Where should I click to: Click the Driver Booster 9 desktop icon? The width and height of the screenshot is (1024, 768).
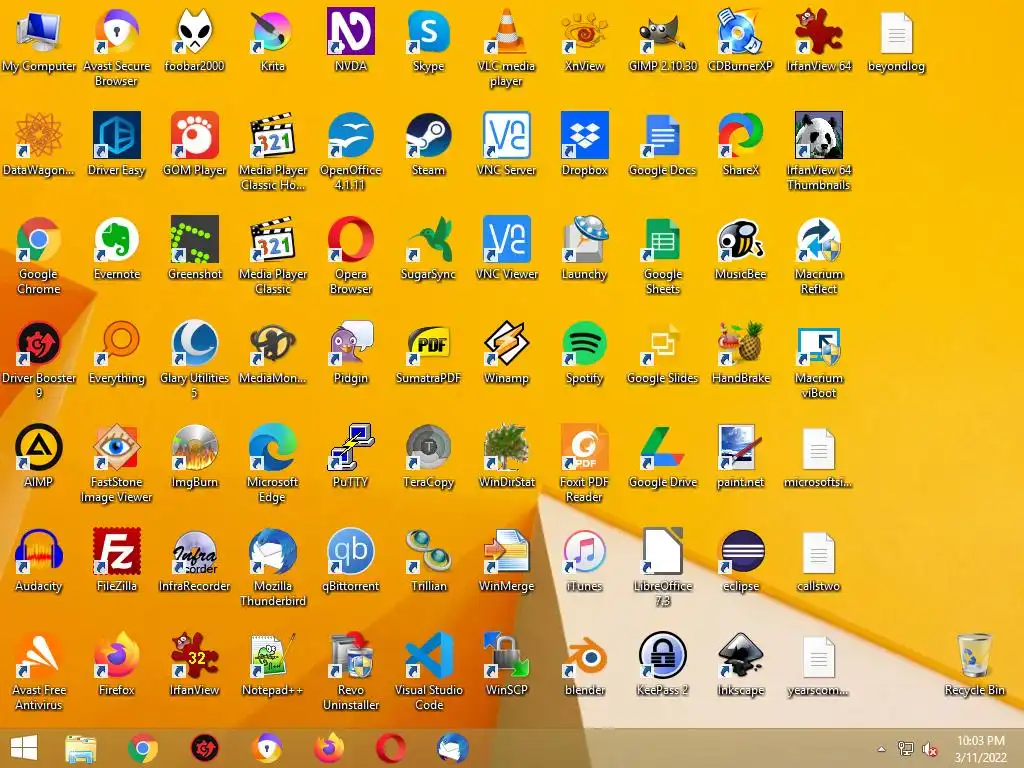39,343
